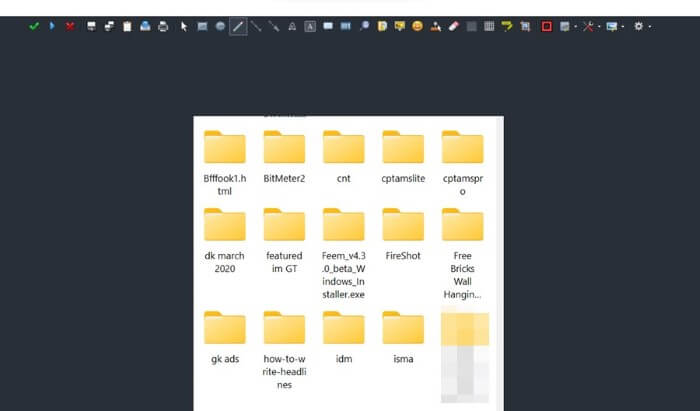Select the idm folder
Viewport: 700px width, 411px height.
tap(344, 338)
